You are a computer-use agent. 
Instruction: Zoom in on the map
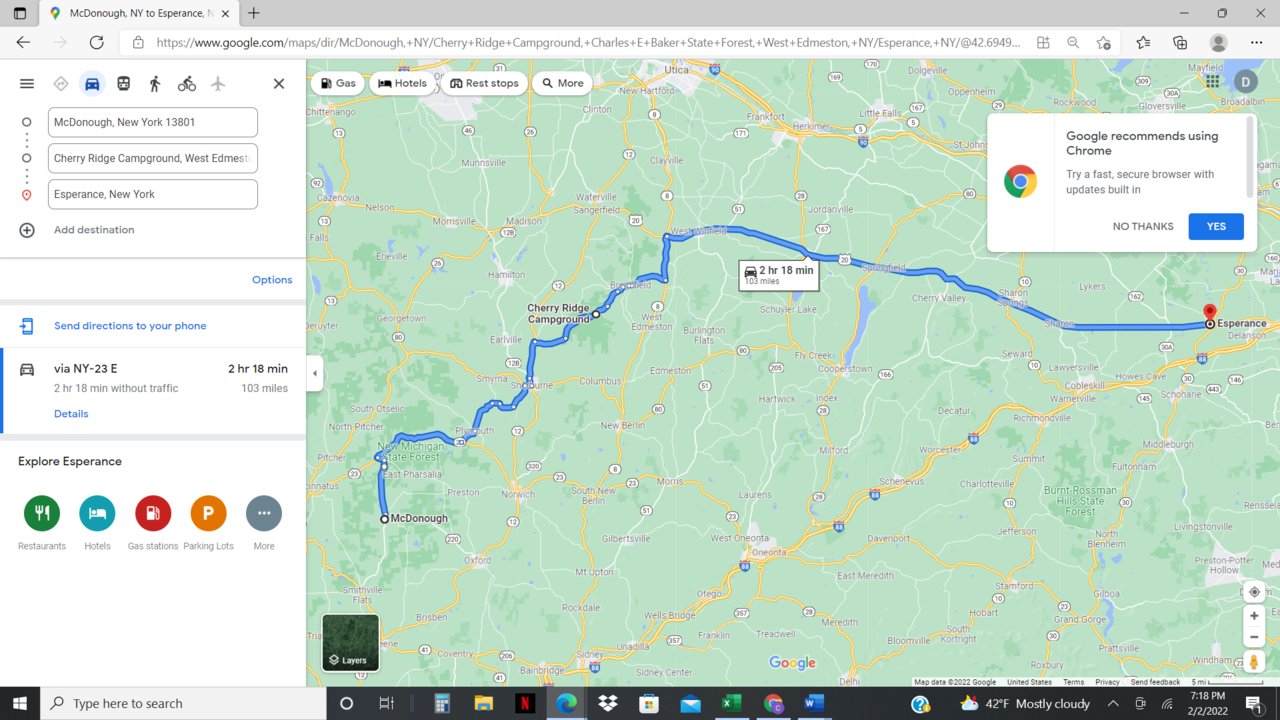click(x=1254, y=616)
